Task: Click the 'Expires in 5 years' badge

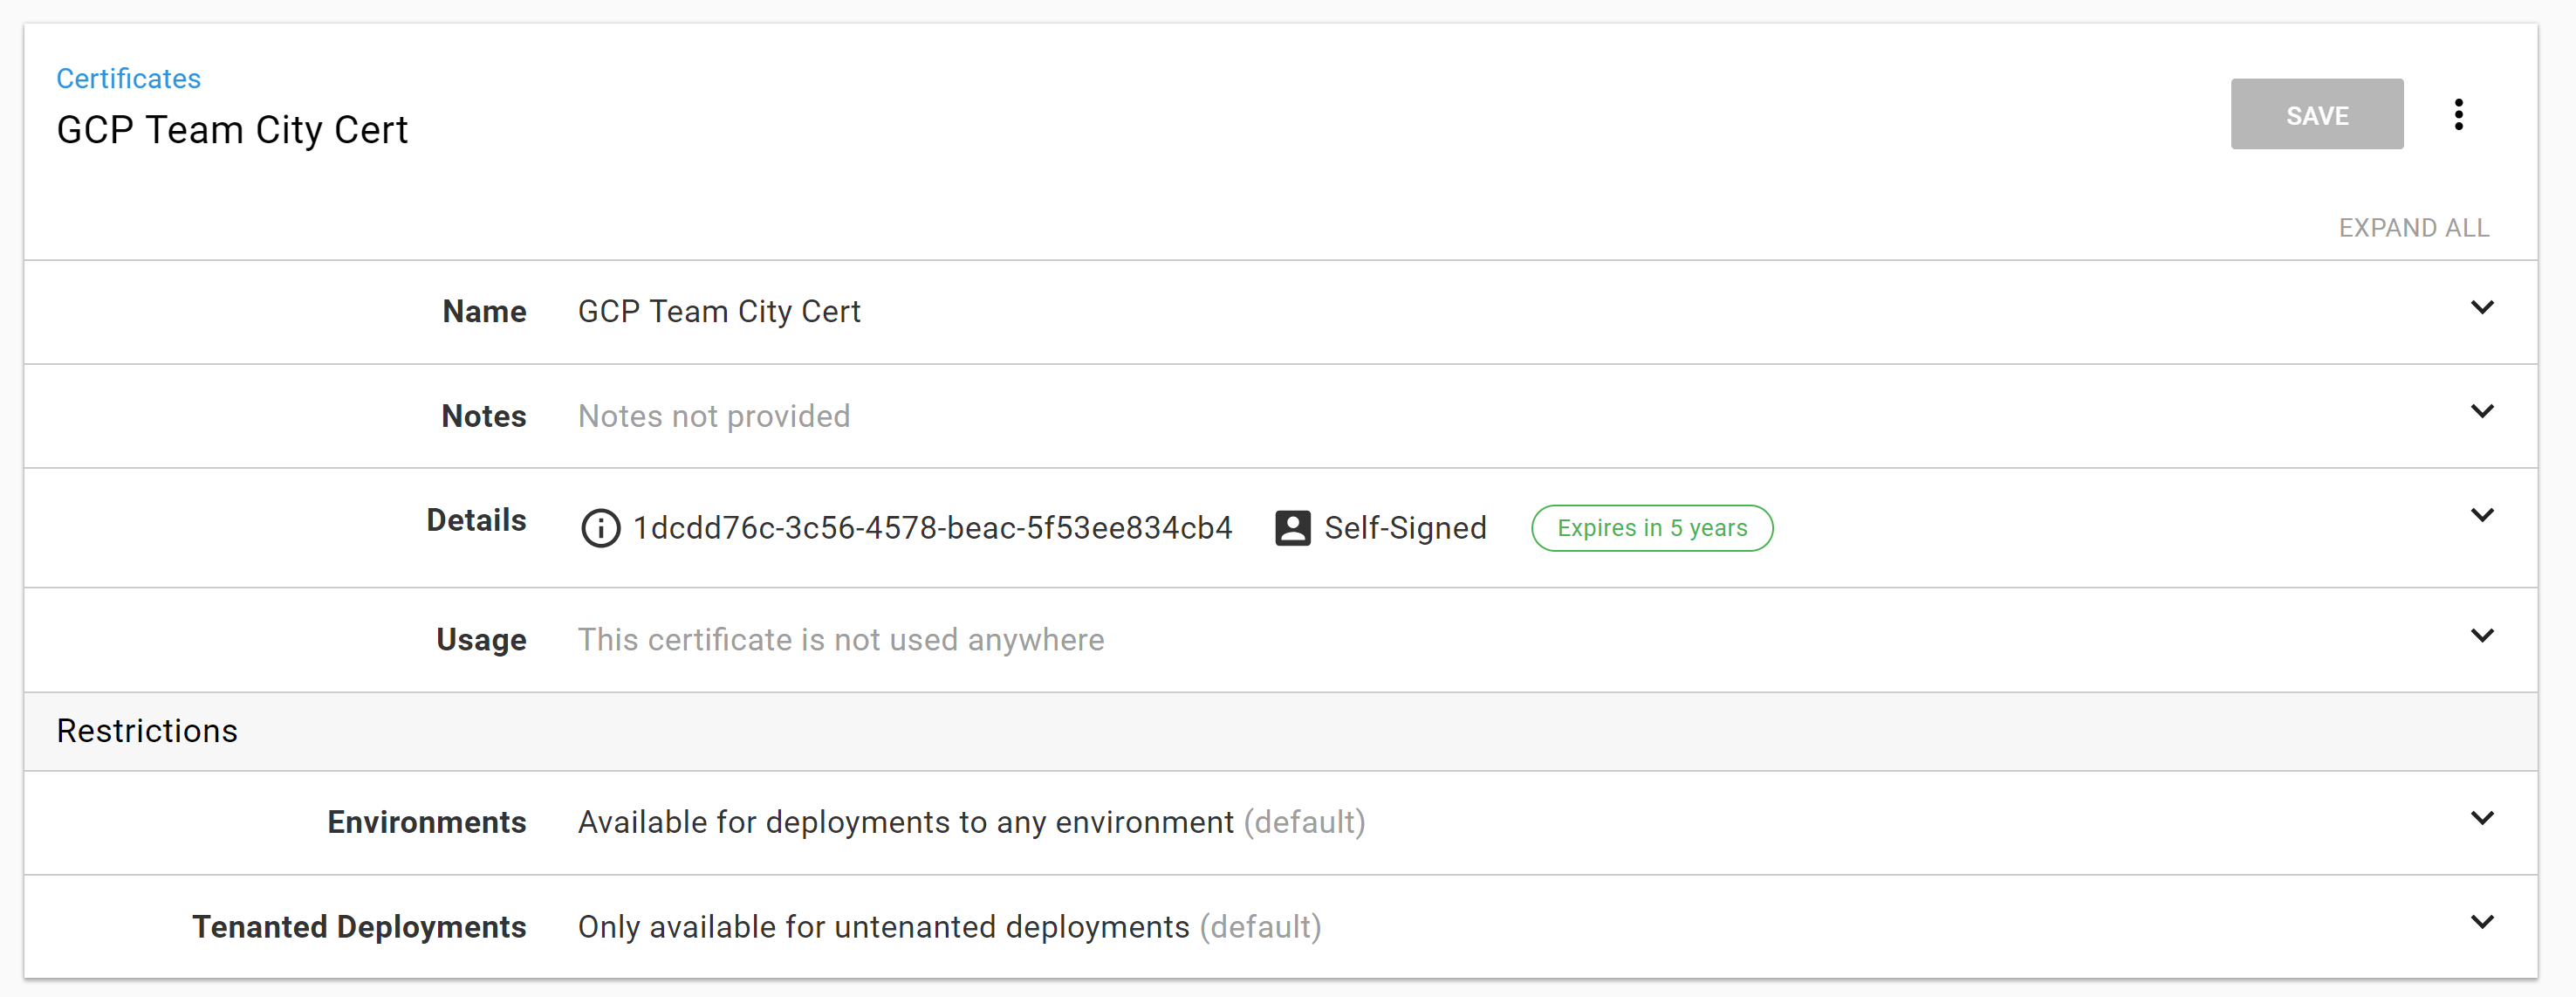Action: click(x=1651, y=528)
